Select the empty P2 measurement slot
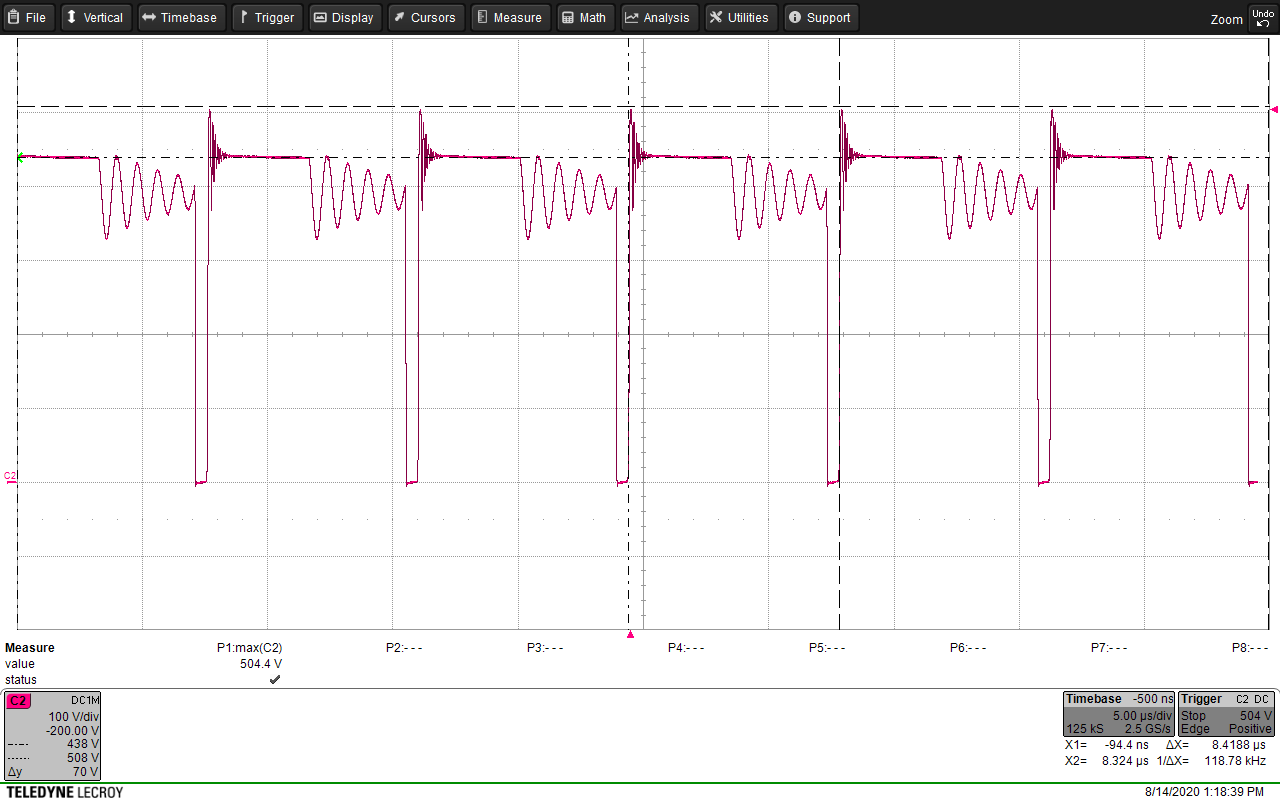 (404, 648)
